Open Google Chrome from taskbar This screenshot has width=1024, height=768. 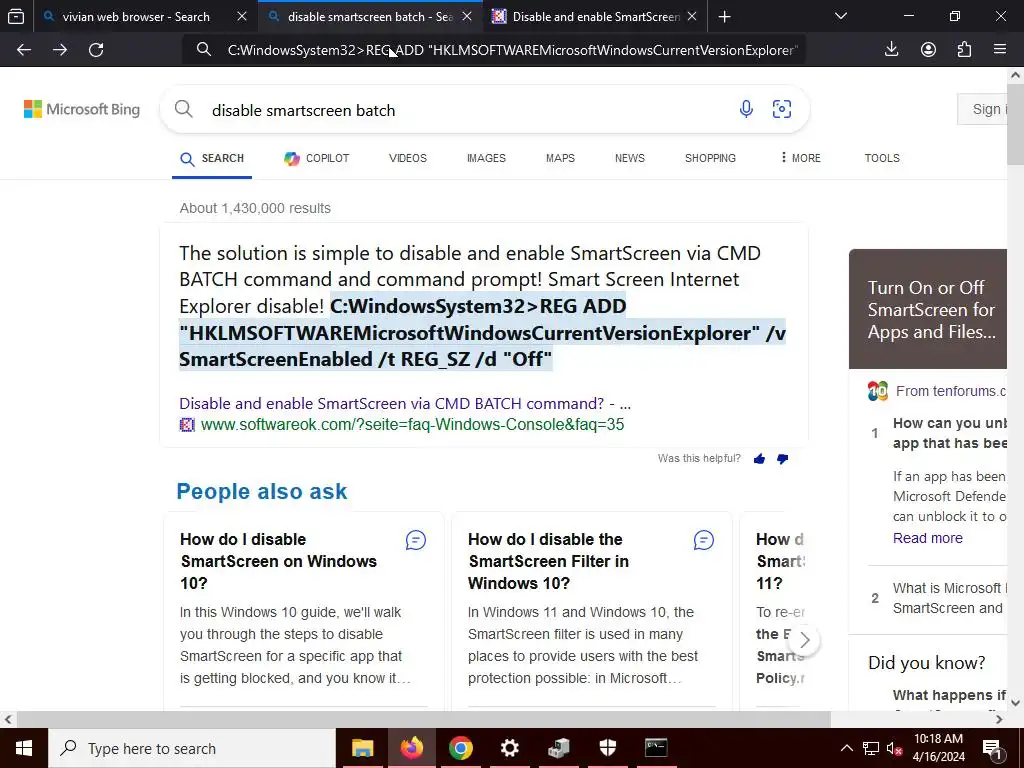pos(460,748)
